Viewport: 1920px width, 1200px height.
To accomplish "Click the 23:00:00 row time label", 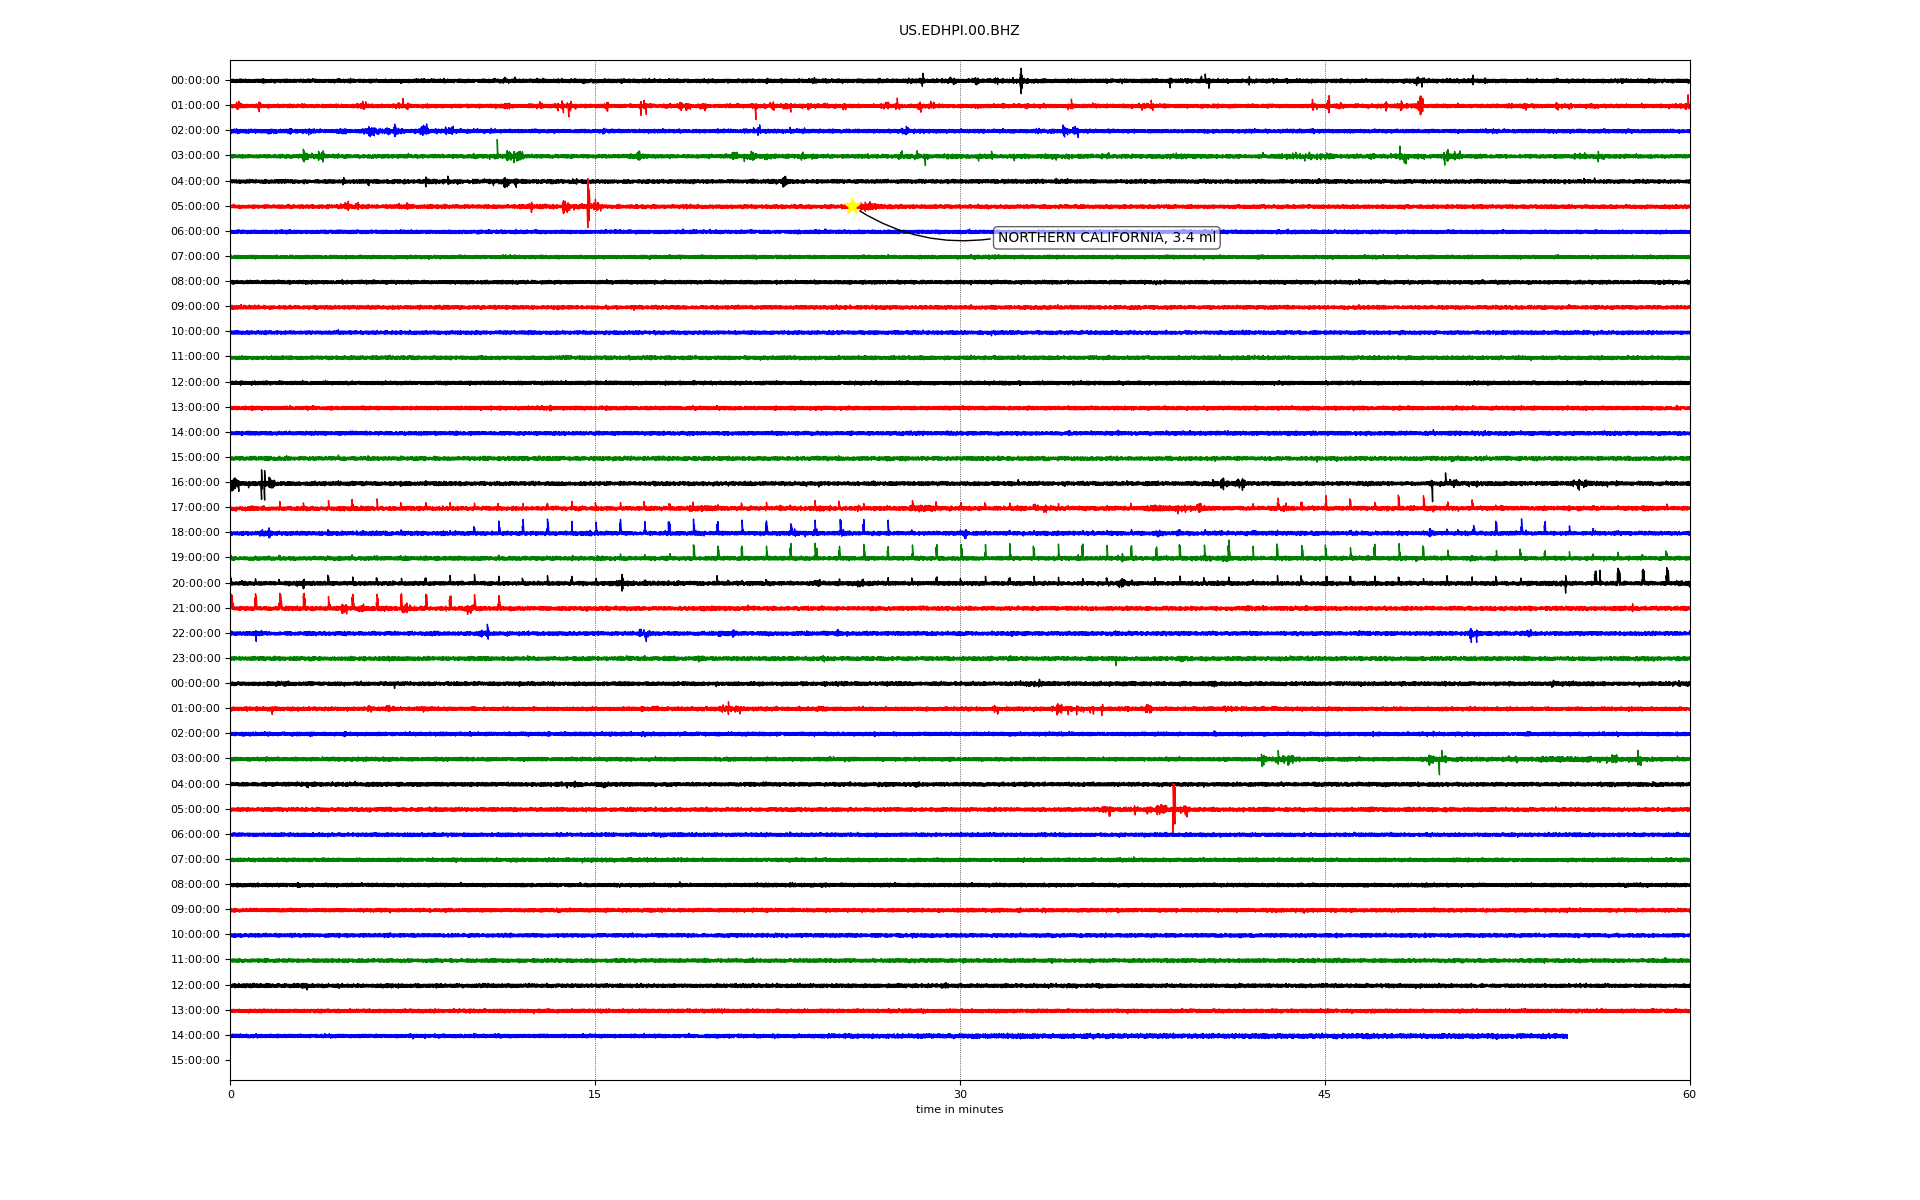I will (x=195, y=659).
